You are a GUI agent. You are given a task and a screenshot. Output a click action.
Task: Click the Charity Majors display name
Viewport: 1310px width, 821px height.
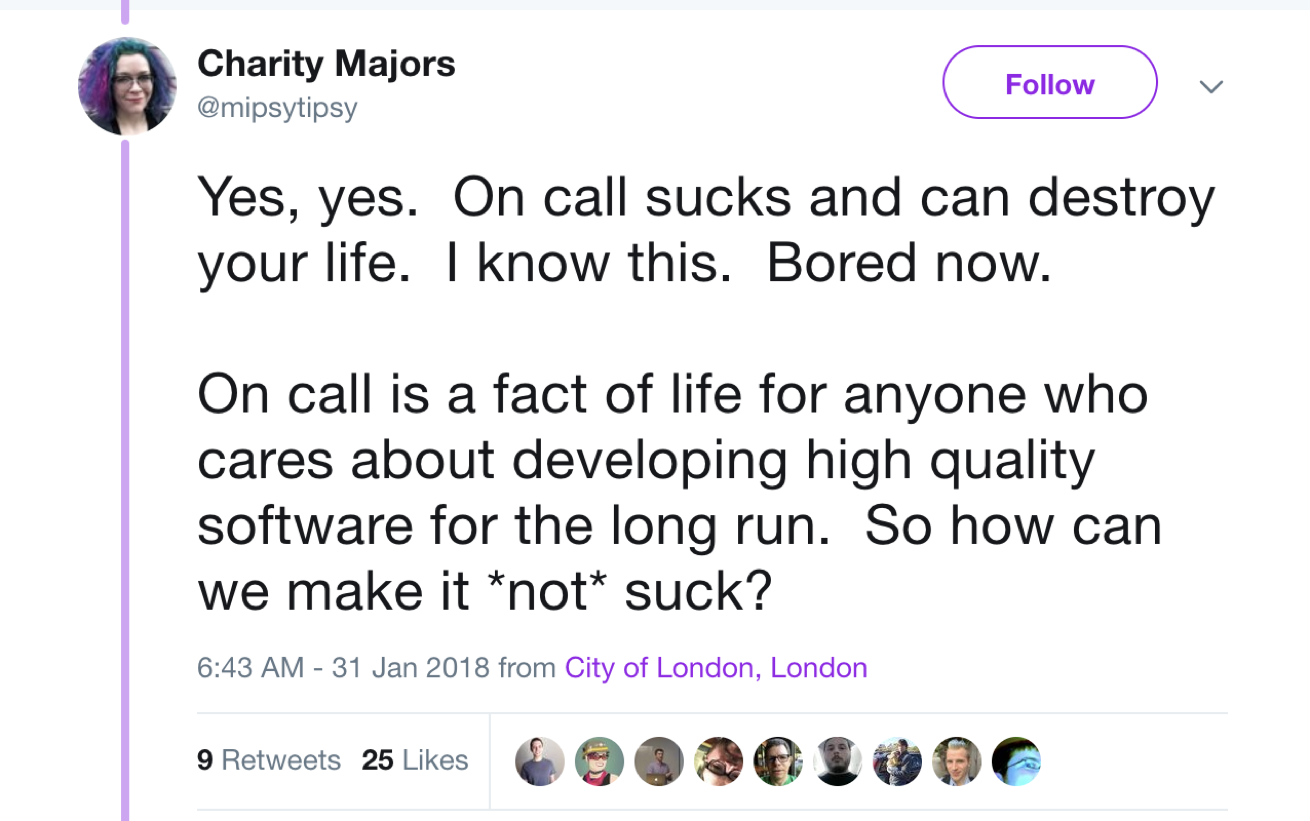click(326, 64)
